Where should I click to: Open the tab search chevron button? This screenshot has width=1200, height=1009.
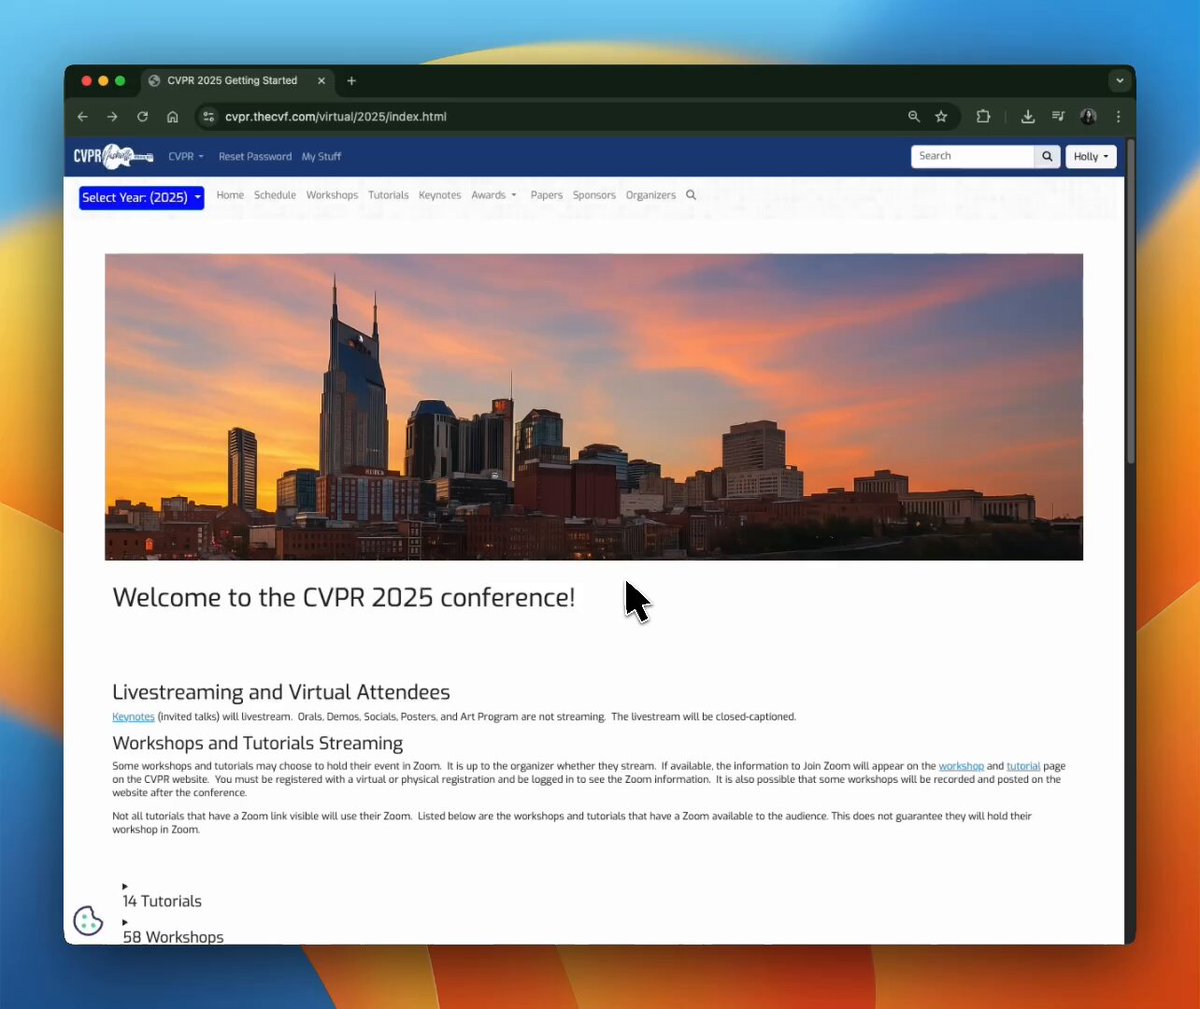tap(1120, 81)
